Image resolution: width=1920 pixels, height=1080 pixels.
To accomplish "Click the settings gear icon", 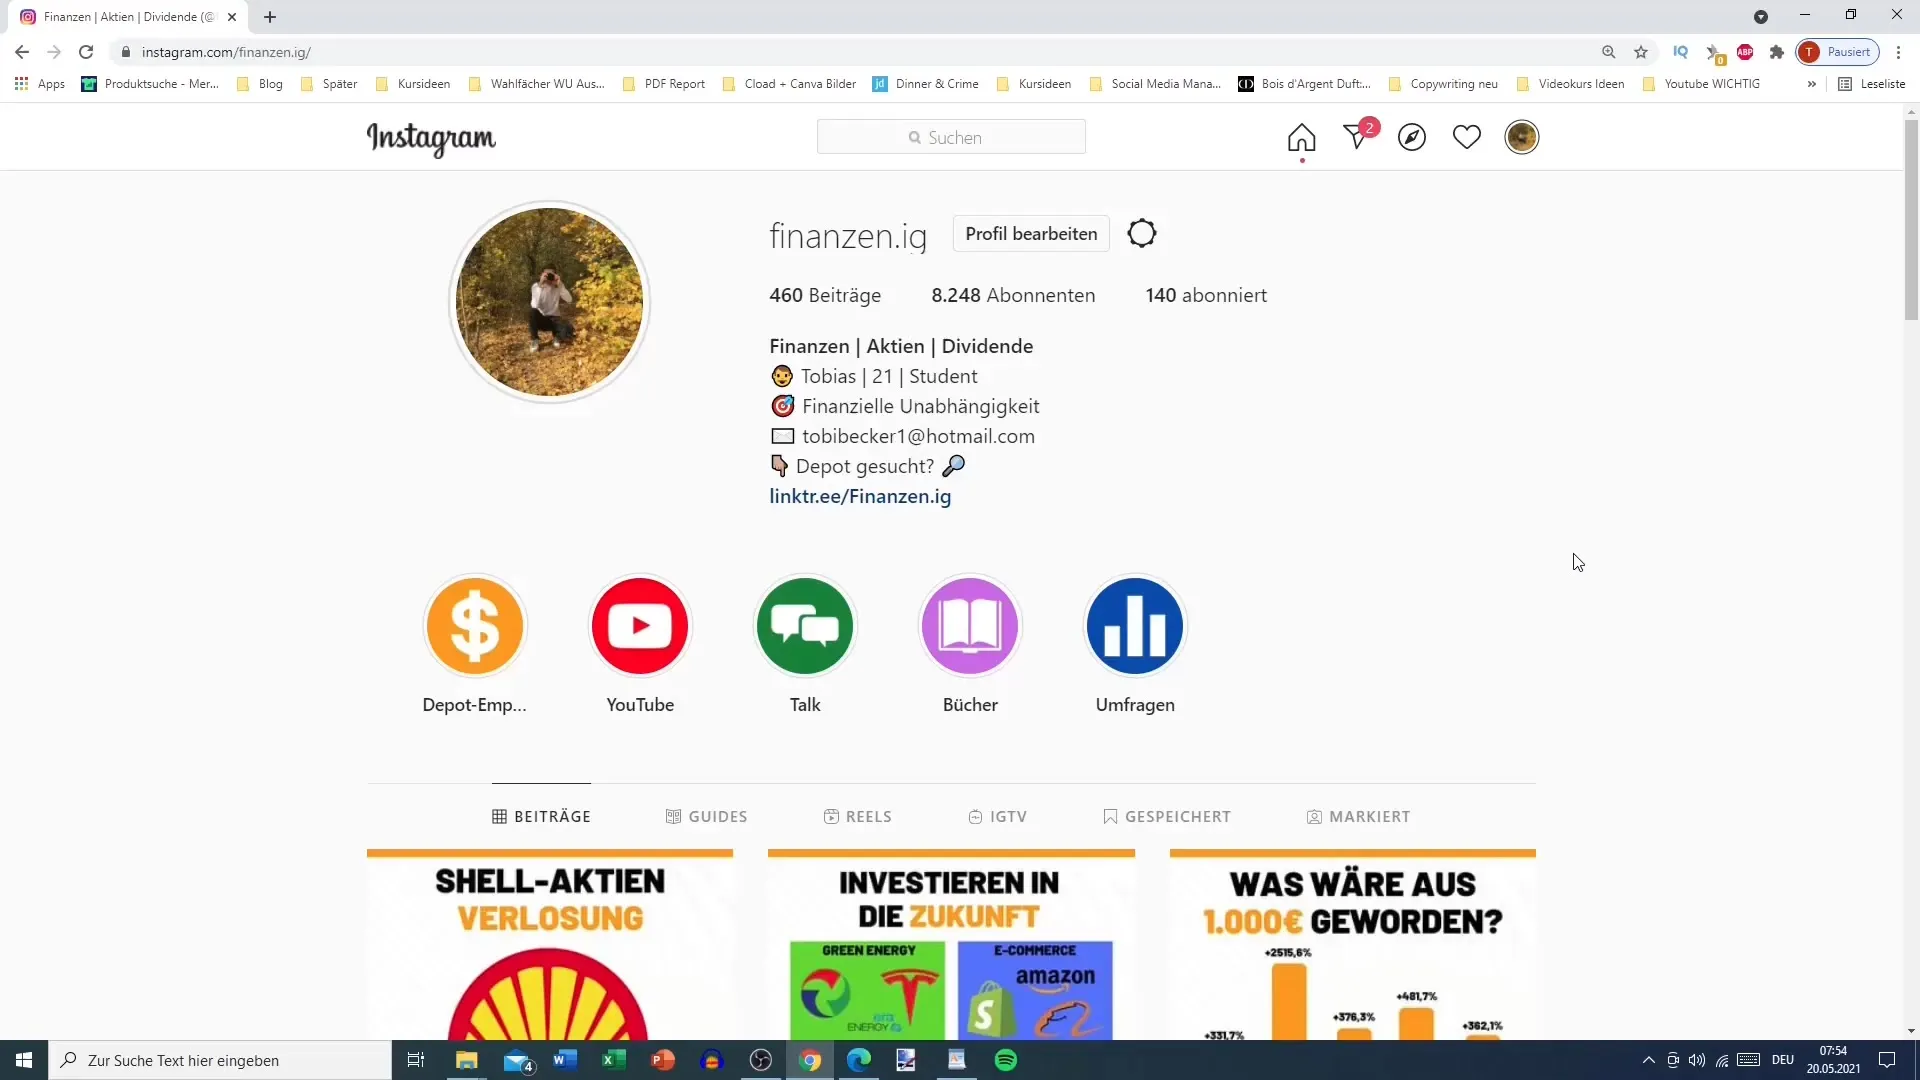I will click(x=1141, y=233).
